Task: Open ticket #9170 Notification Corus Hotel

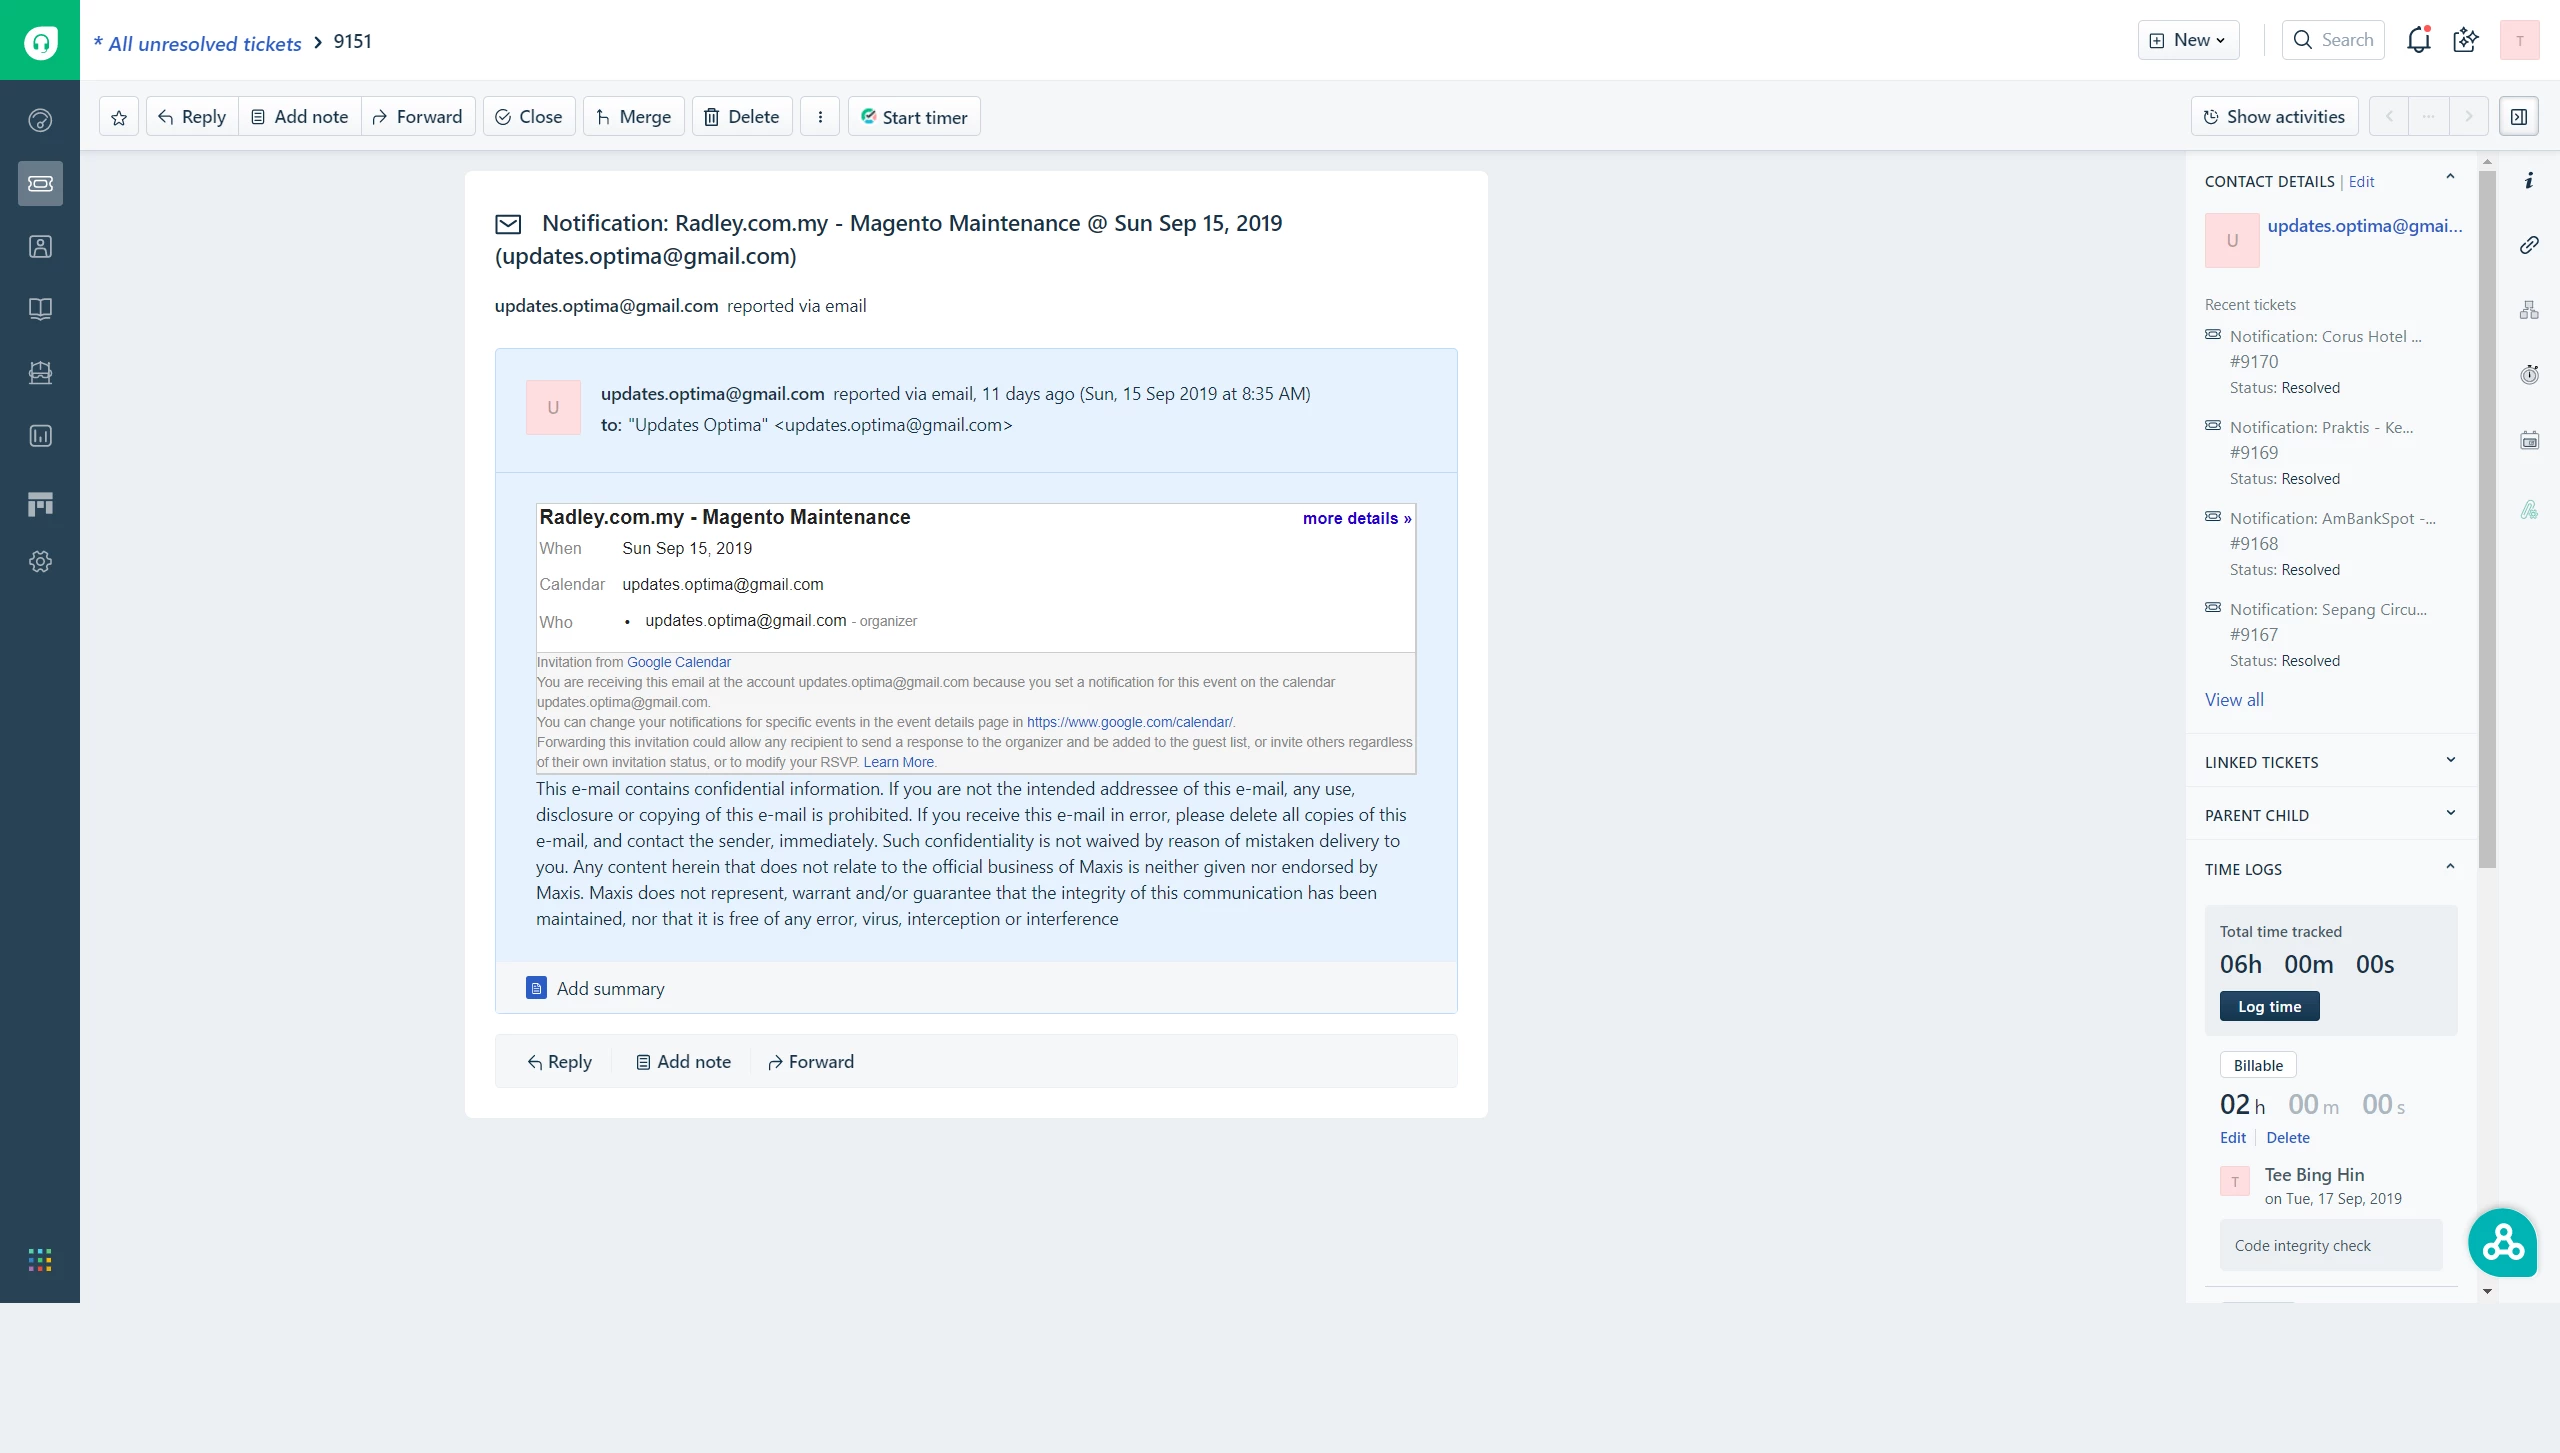Action: click(x=2325, y=335)
